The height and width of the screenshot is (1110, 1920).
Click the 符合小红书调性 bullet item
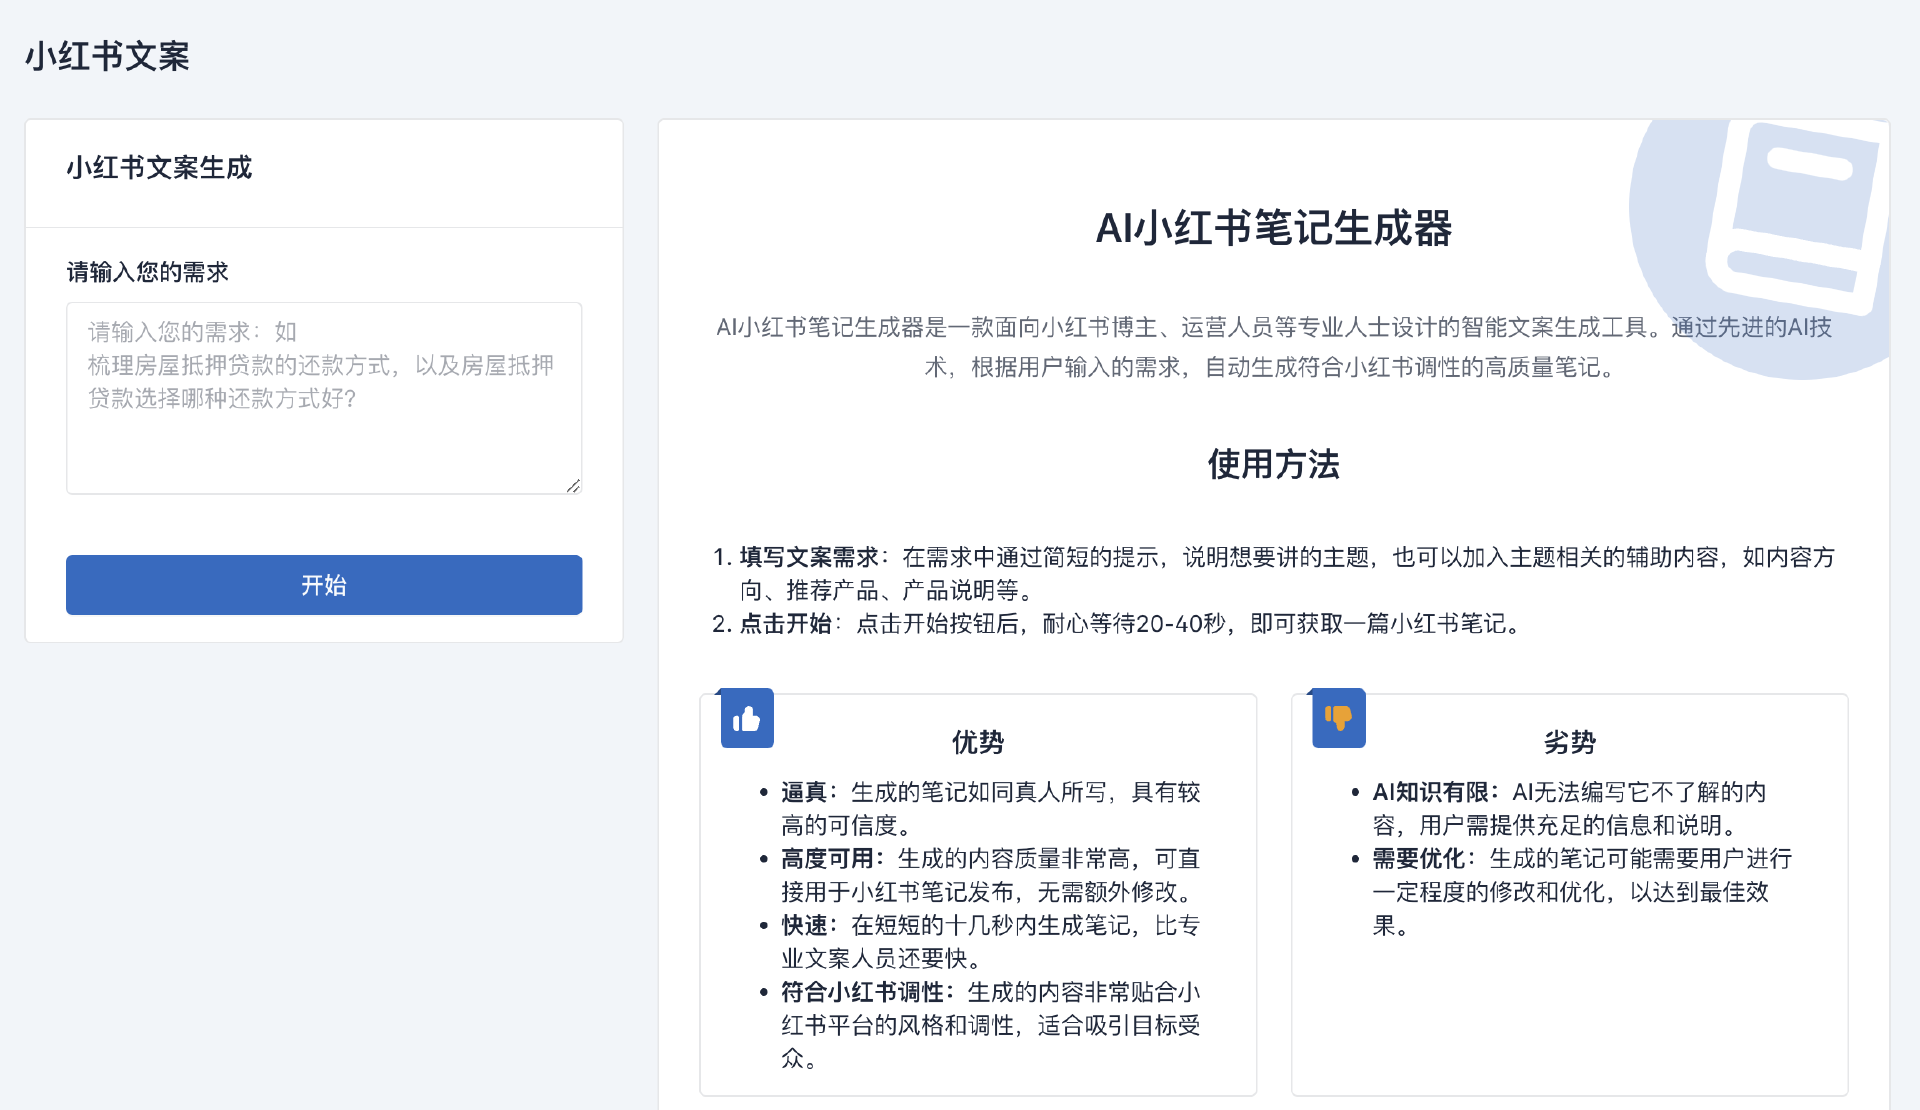990,1024
